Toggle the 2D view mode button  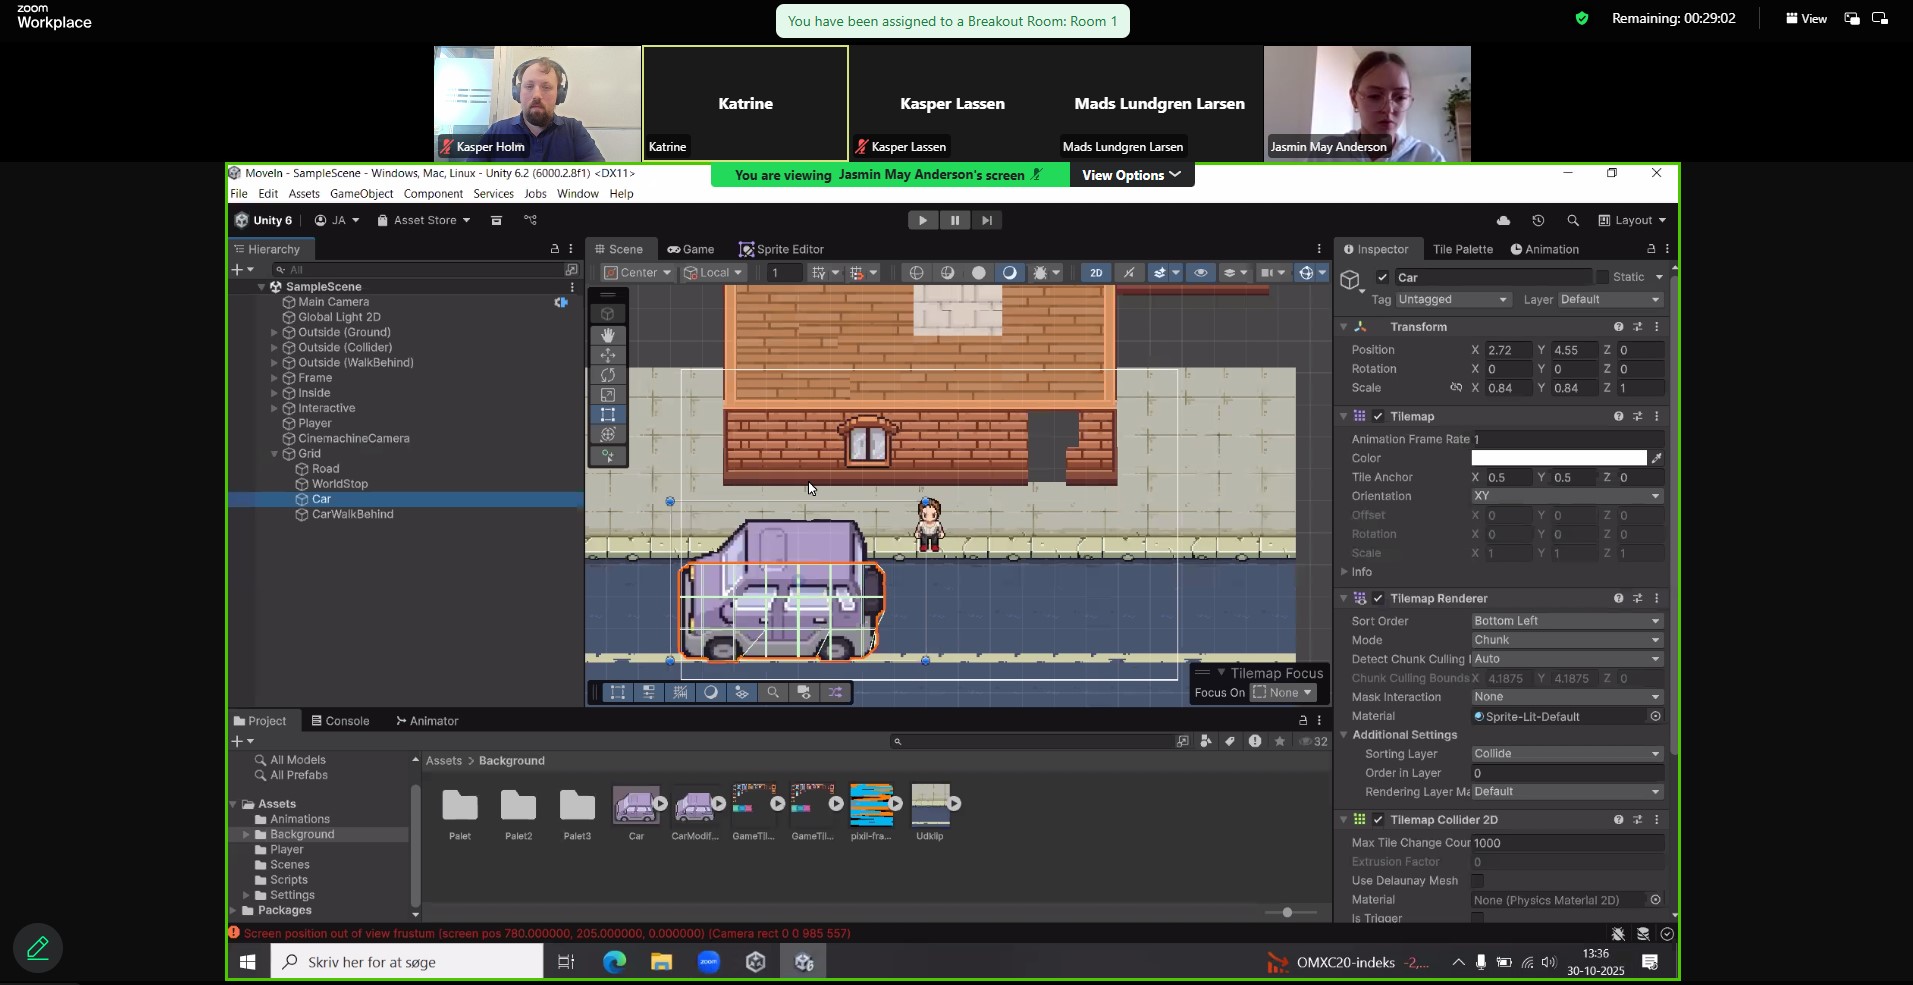tap(1096, 273)
